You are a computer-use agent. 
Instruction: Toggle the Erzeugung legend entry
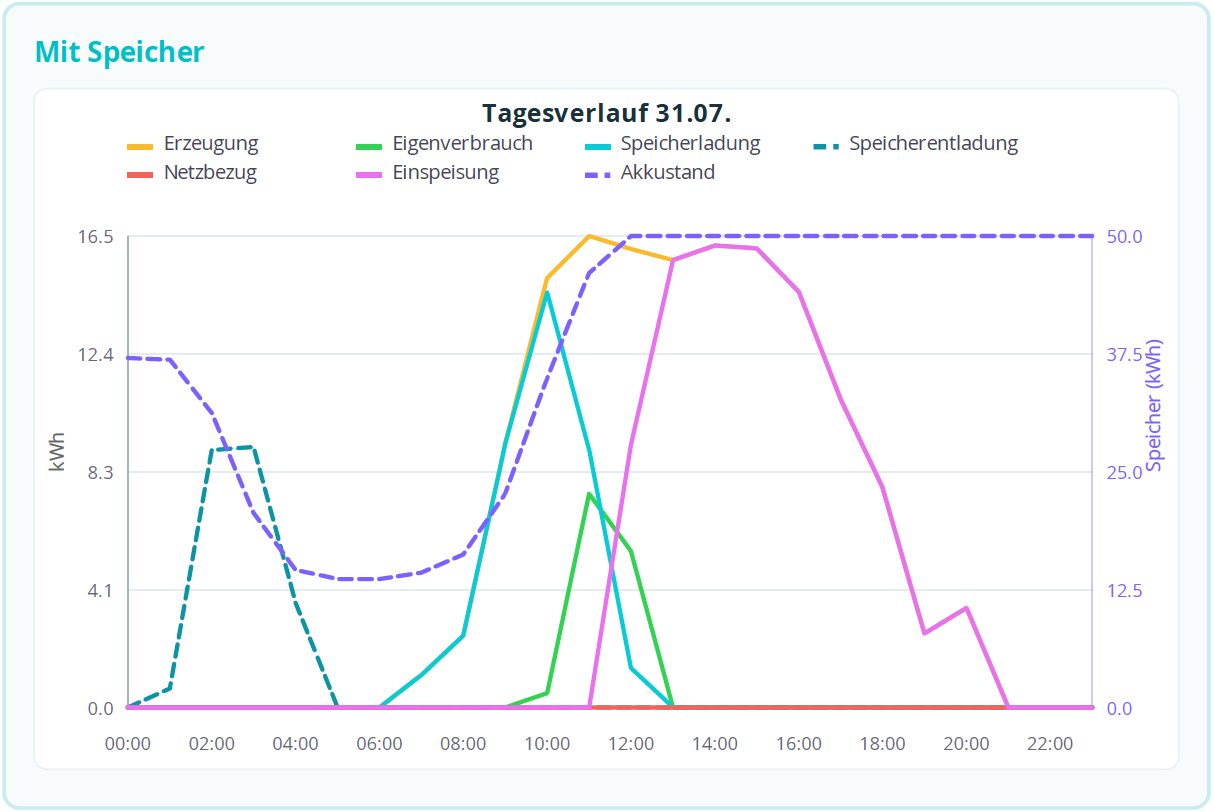pyautogui.click(x=192, y=143)
